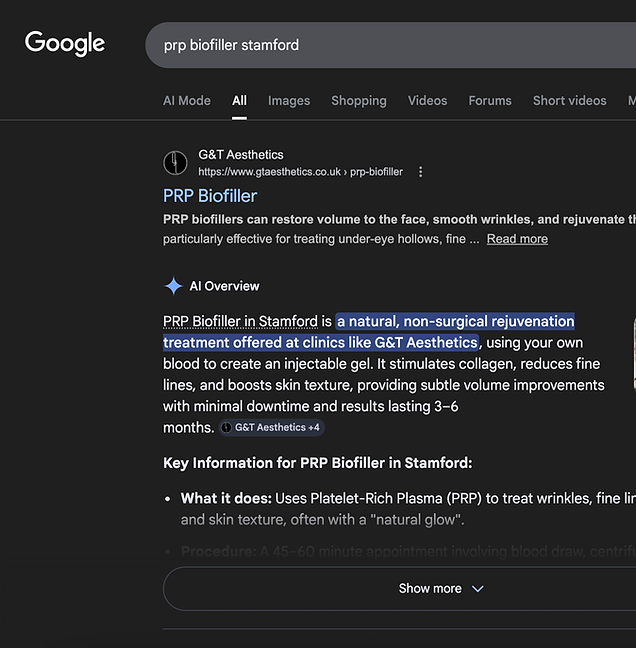Click the Google logo
Image resolution: width=636 pixels, height=648 pixels.
coord(65,43)
